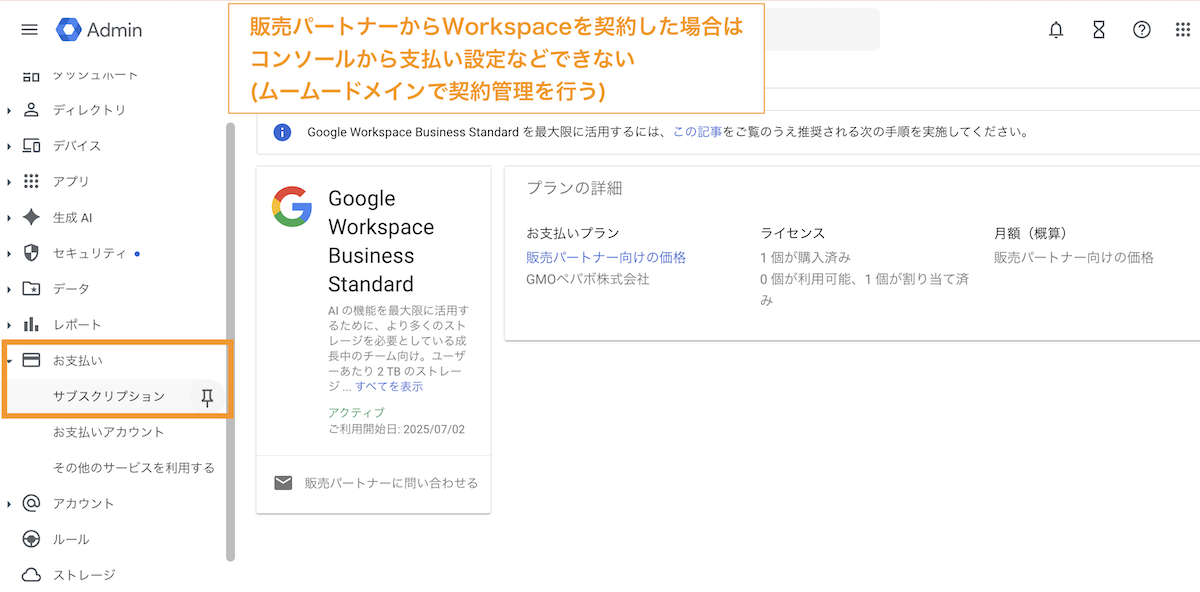The width and height of the screenshot is (1200, 592).
Task: Click the 生成 AI sparkle icon
Action: (x=31, y=217)
